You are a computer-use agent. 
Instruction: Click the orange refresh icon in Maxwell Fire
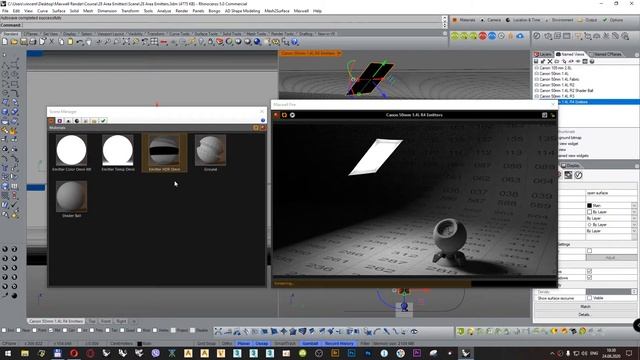[x=284, y=116]
